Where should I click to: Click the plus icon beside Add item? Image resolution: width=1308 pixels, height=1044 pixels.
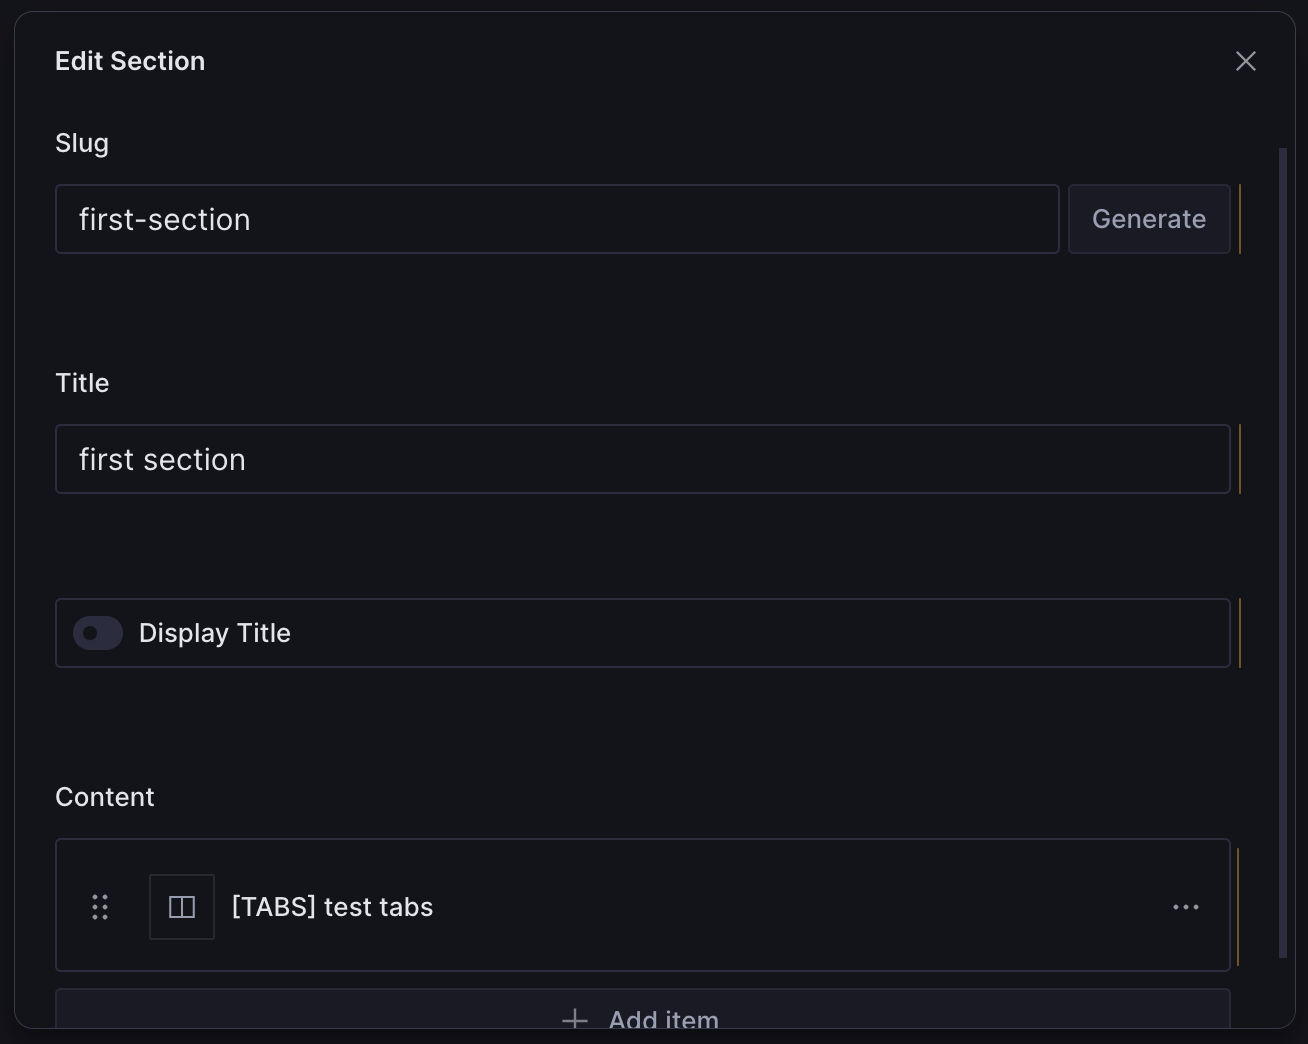click(575, 1020)
